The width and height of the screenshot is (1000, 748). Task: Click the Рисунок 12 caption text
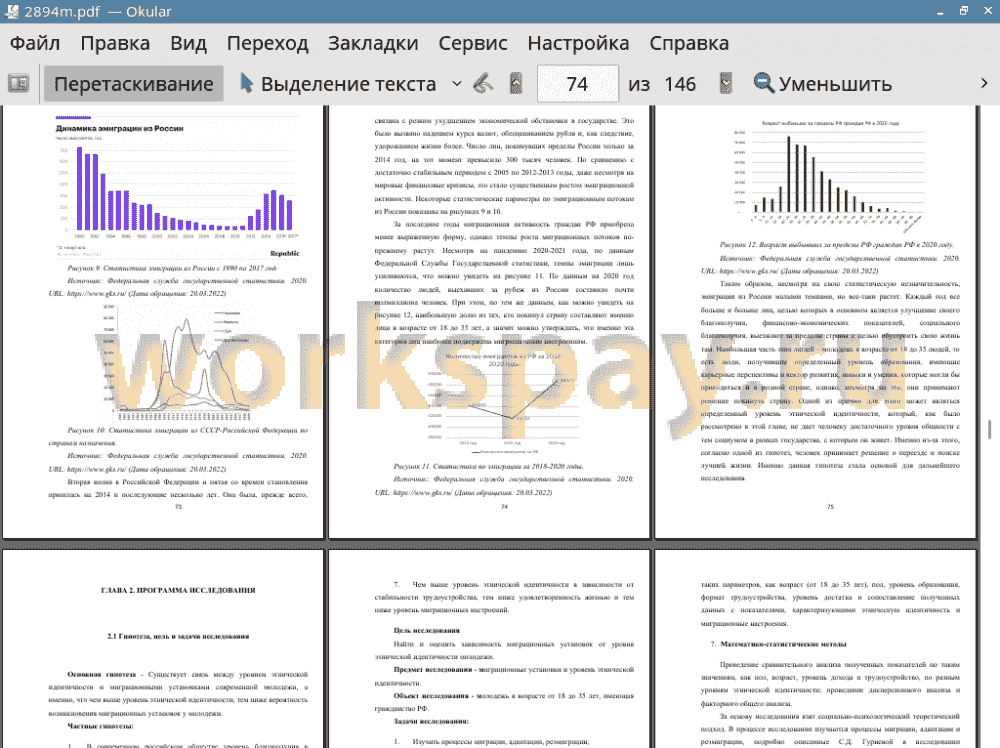[x=837, y=244]
